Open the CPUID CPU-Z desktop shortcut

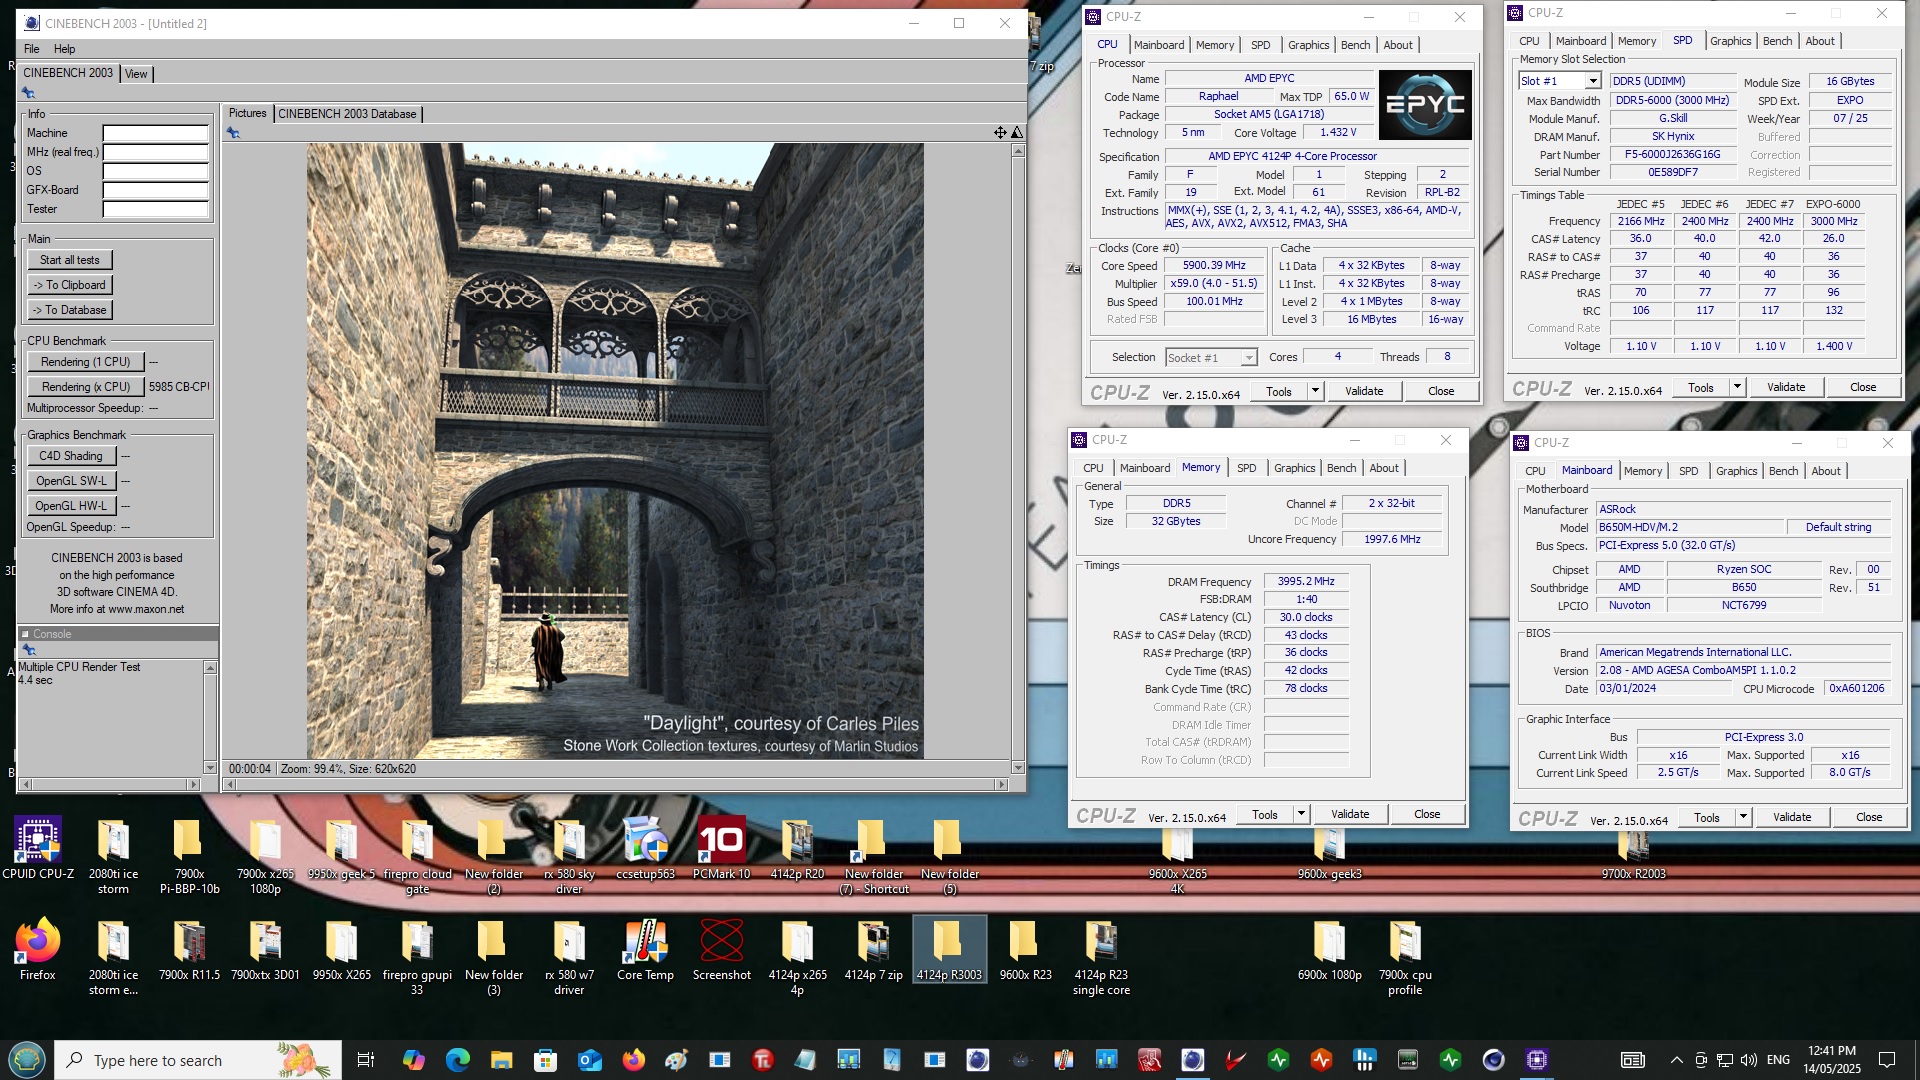[x=38, y=849]
